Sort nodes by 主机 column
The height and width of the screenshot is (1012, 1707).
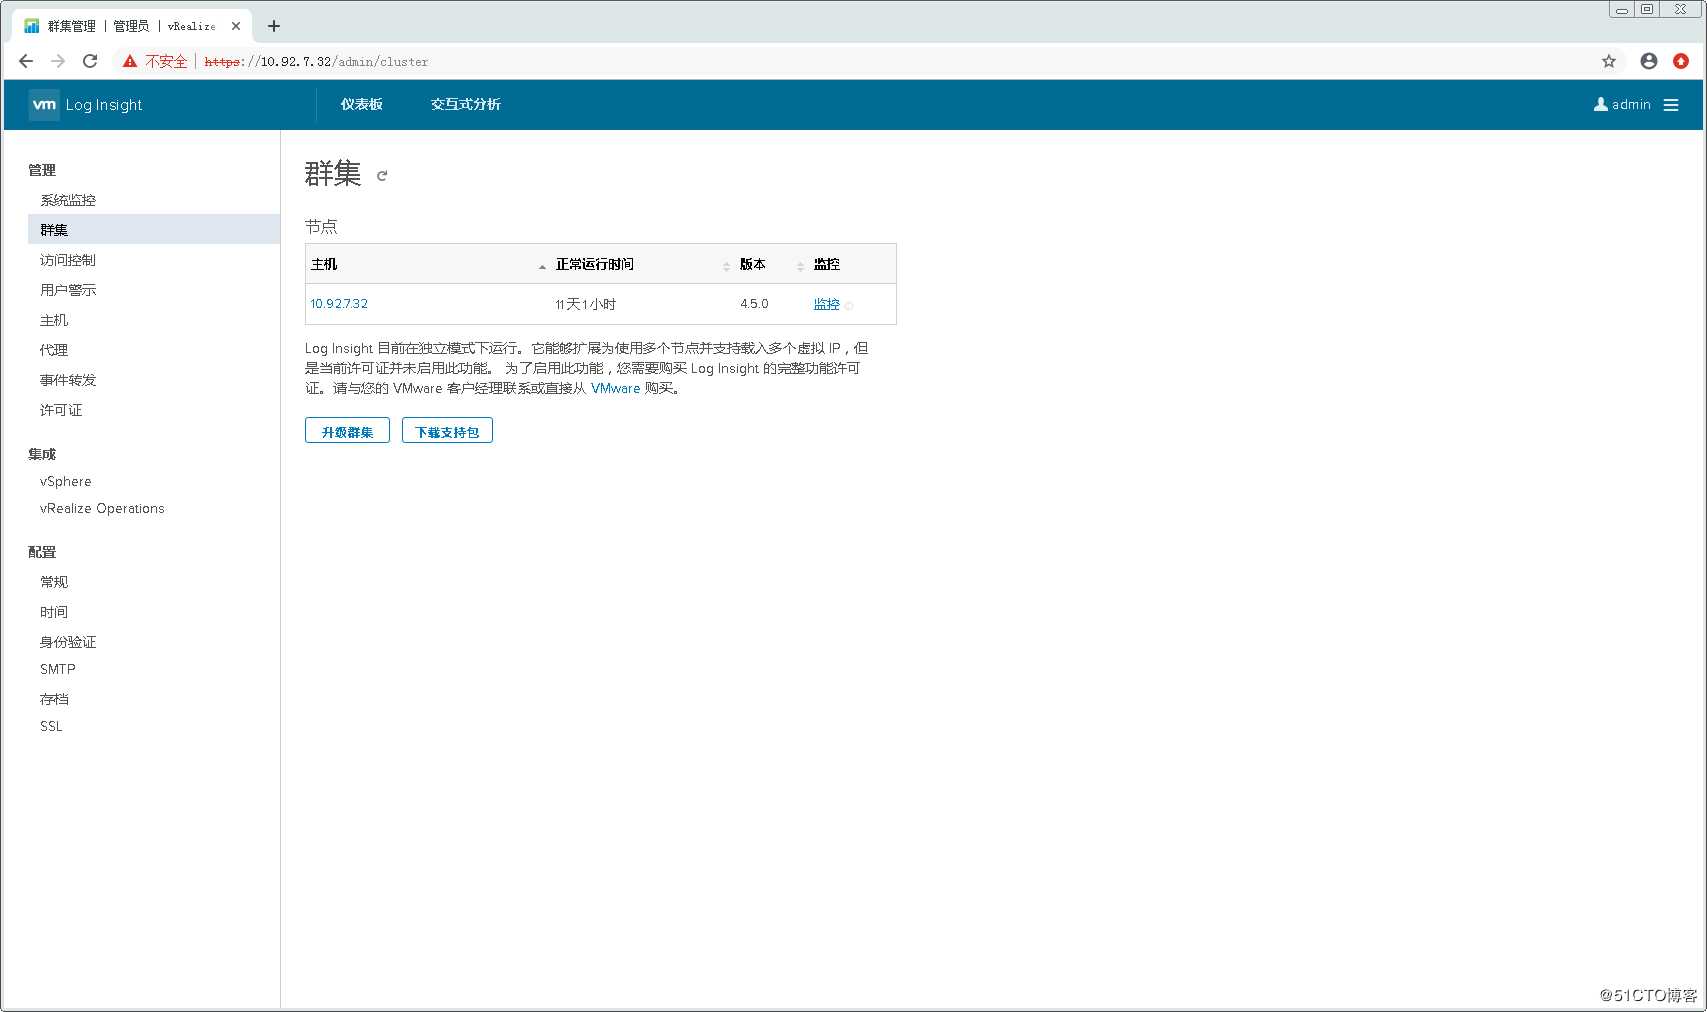pyautogui.click(x=428, y=264)
